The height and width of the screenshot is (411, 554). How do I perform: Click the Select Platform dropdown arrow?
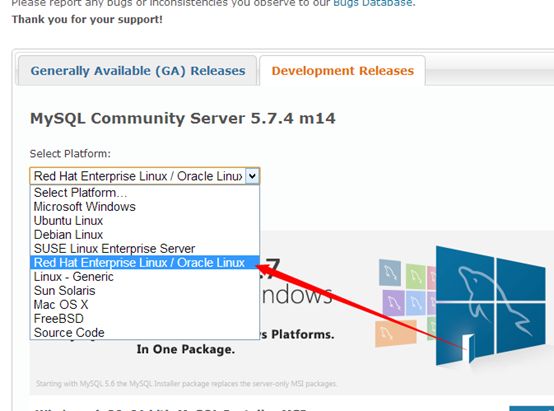point(252,176)
